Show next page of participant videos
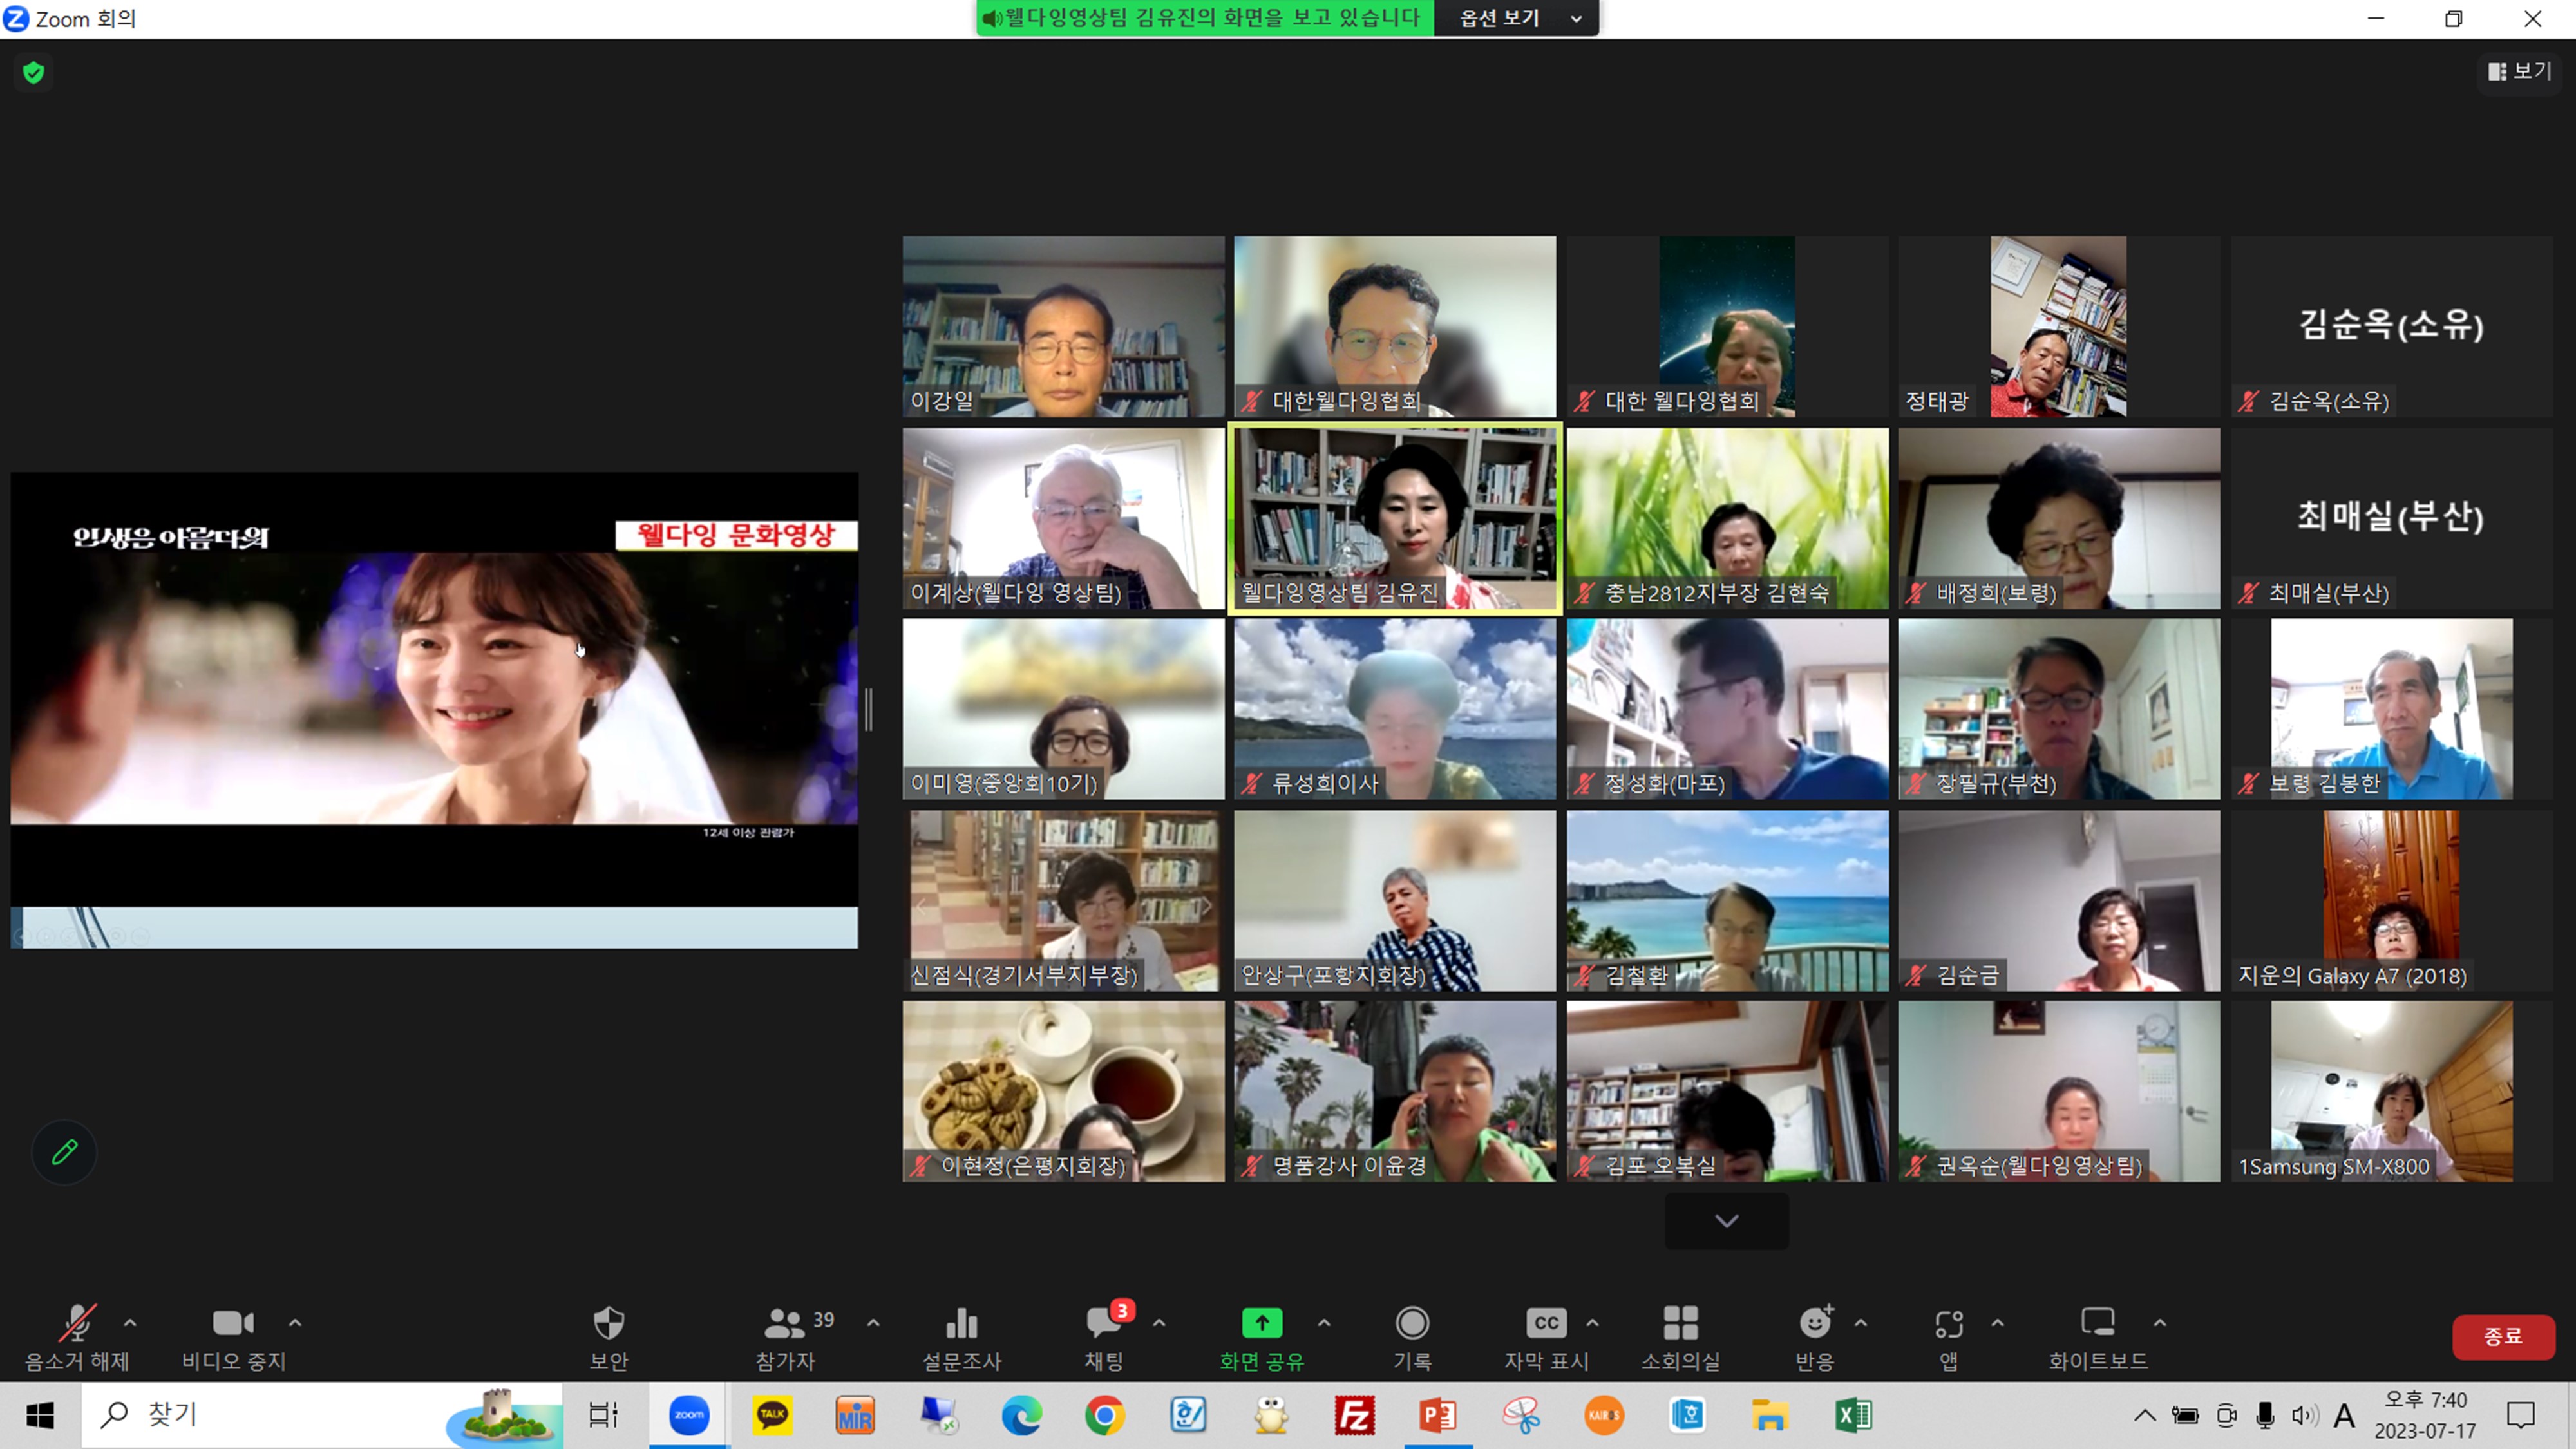The width and height of the screenshot is (2576, 1449). click(1726, 1221)
